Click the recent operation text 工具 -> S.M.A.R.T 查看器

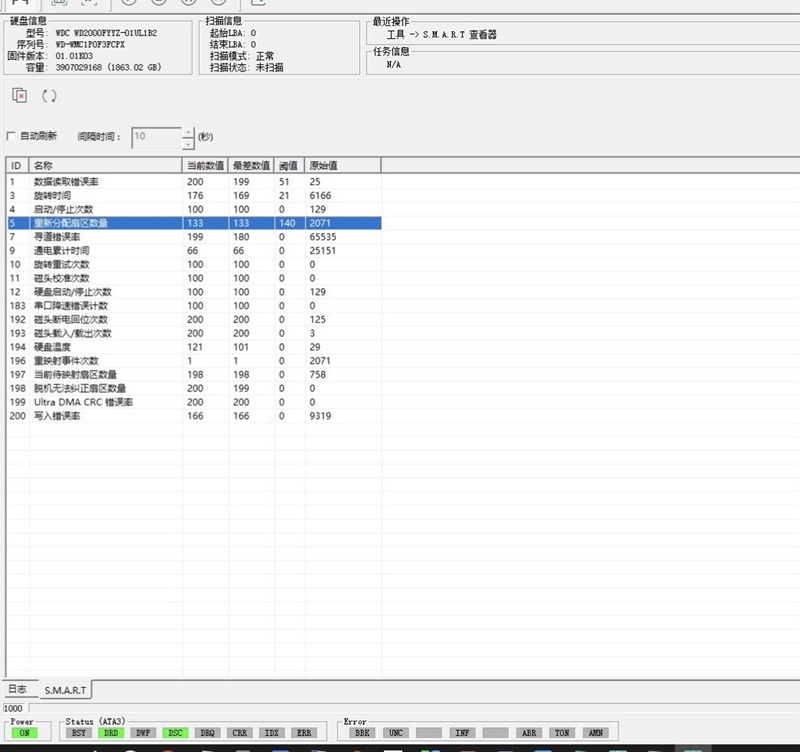pyautogui.click(x=441, y=35)
